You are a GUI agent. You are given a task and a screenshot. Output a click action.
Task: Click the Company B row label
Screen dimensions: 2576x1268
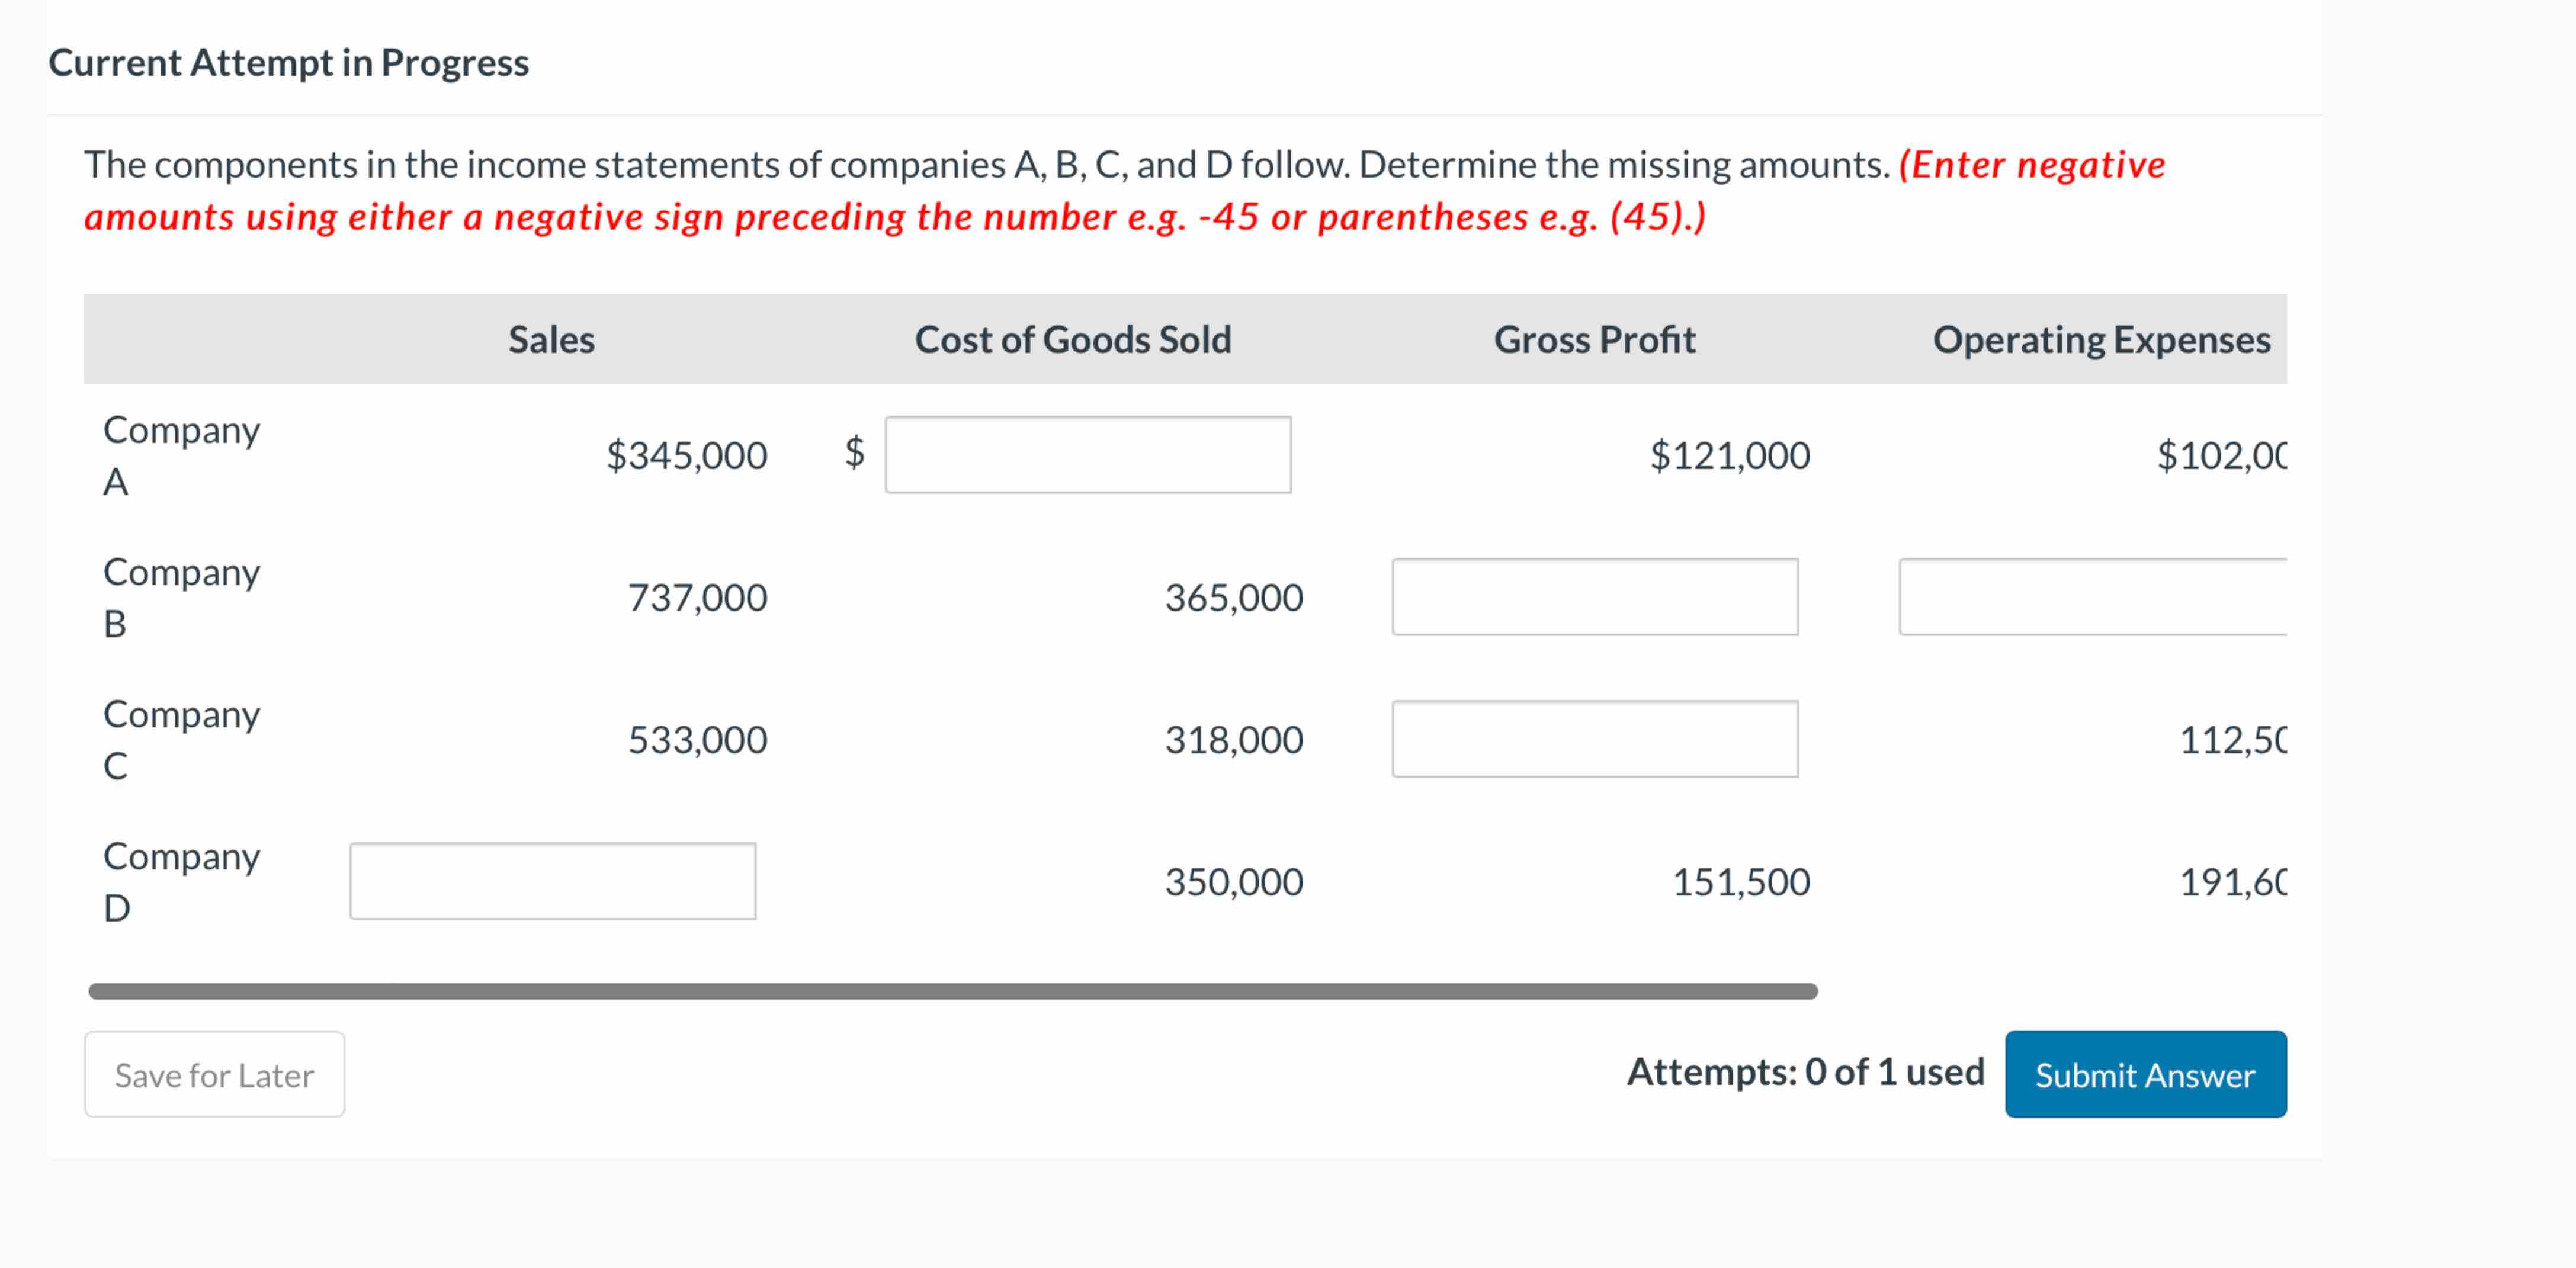pyautogui.click(x=181, y=597)
